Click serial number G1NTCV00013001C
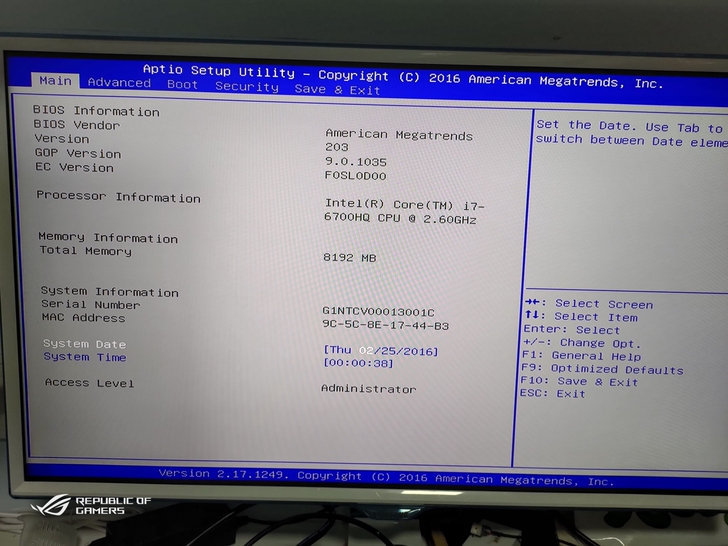The height and width of the screenshot is (546, 728). 378,312
